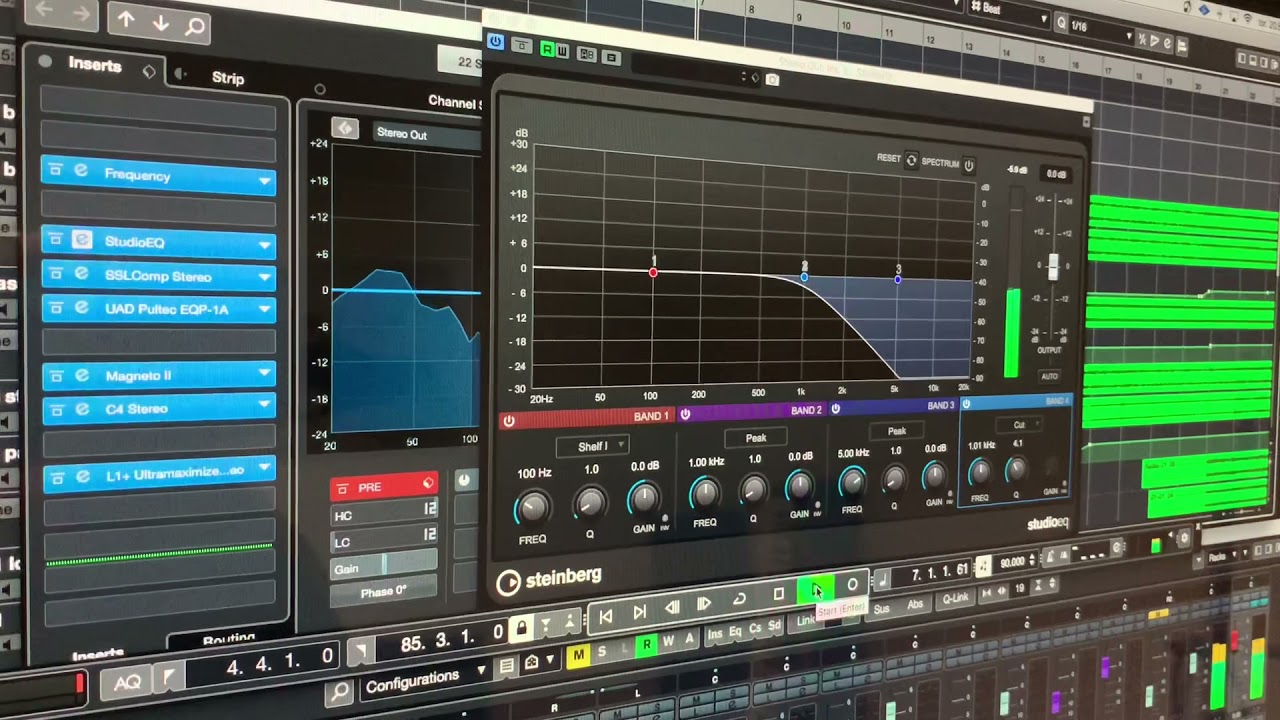Click the Ins button in mixer toolbar
This screenshot has height=720, width=1280.
click(x=715, y=634)
